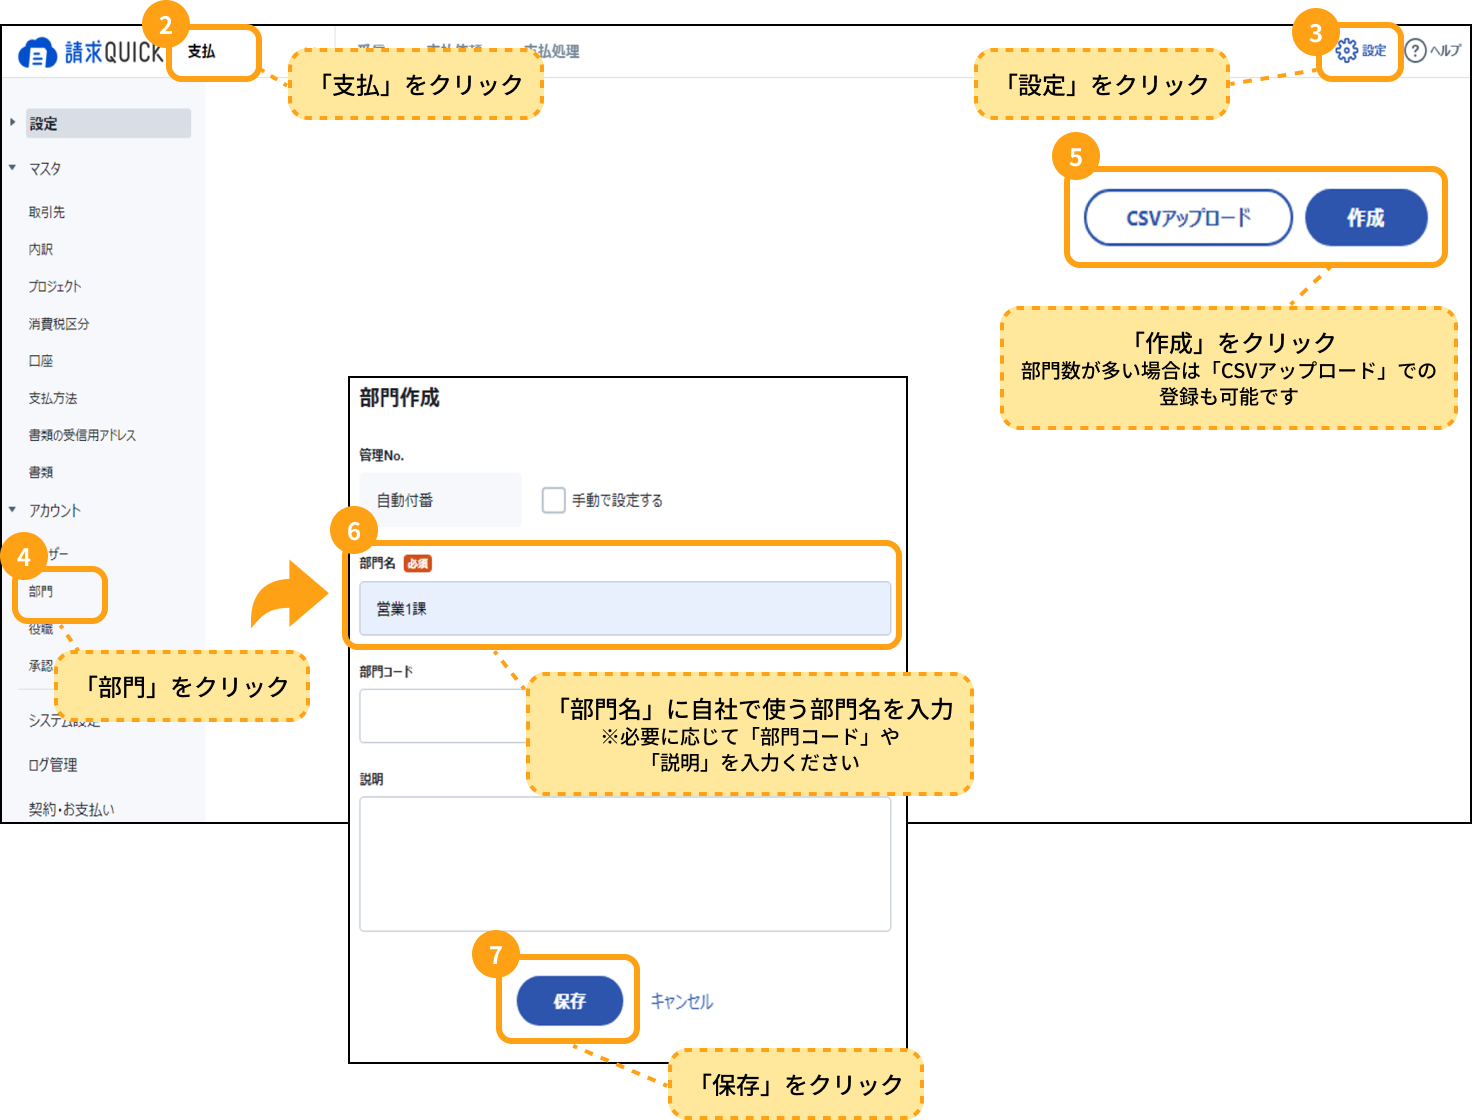The image size is (1472, 1120).
Task: Open settings via the gear icon
Action: tap(1347, 50)
